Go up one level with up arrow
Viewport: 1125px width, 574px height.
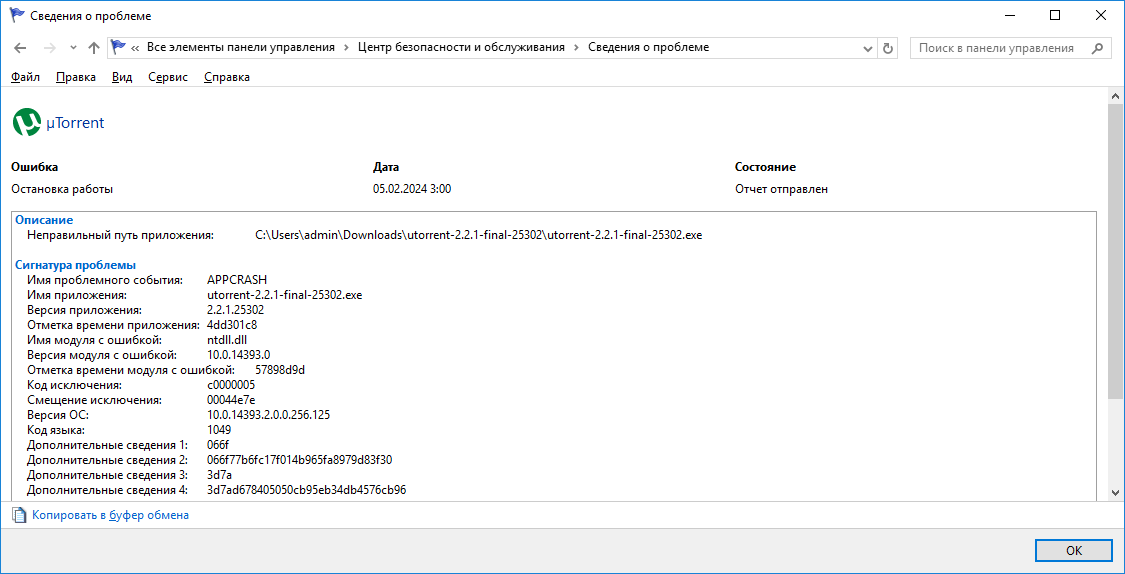pyautogui.click(x=93, y=48)
